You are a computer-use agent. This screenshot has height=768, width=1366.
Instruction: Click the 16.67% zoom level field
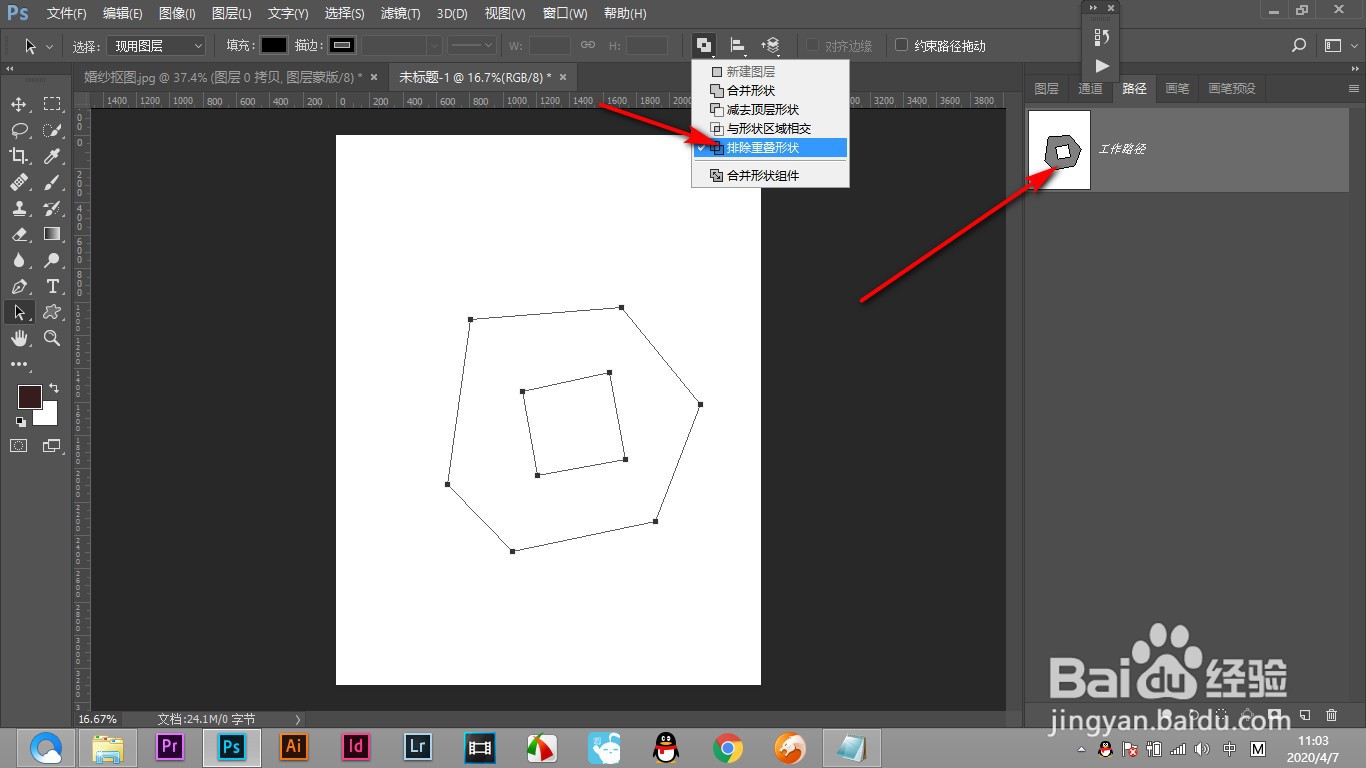[97, 719]
